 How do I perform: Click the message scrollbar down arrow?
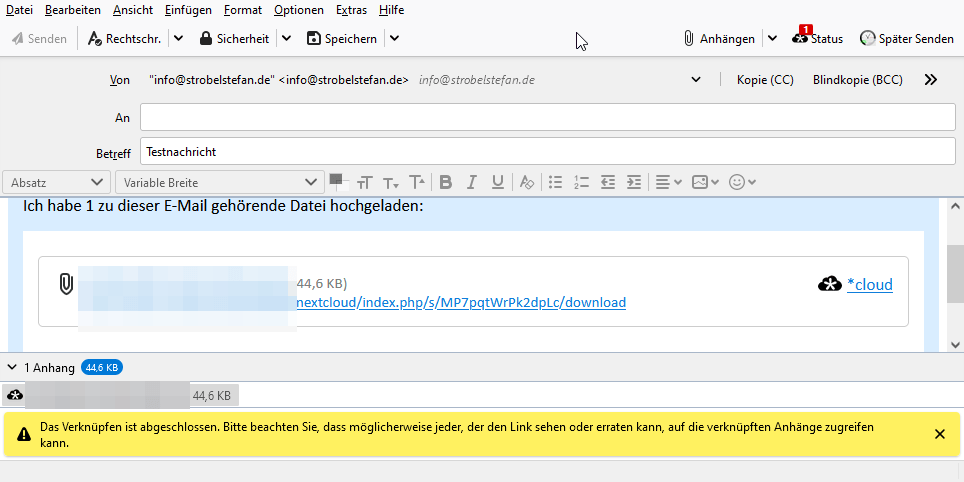[954, 344]
